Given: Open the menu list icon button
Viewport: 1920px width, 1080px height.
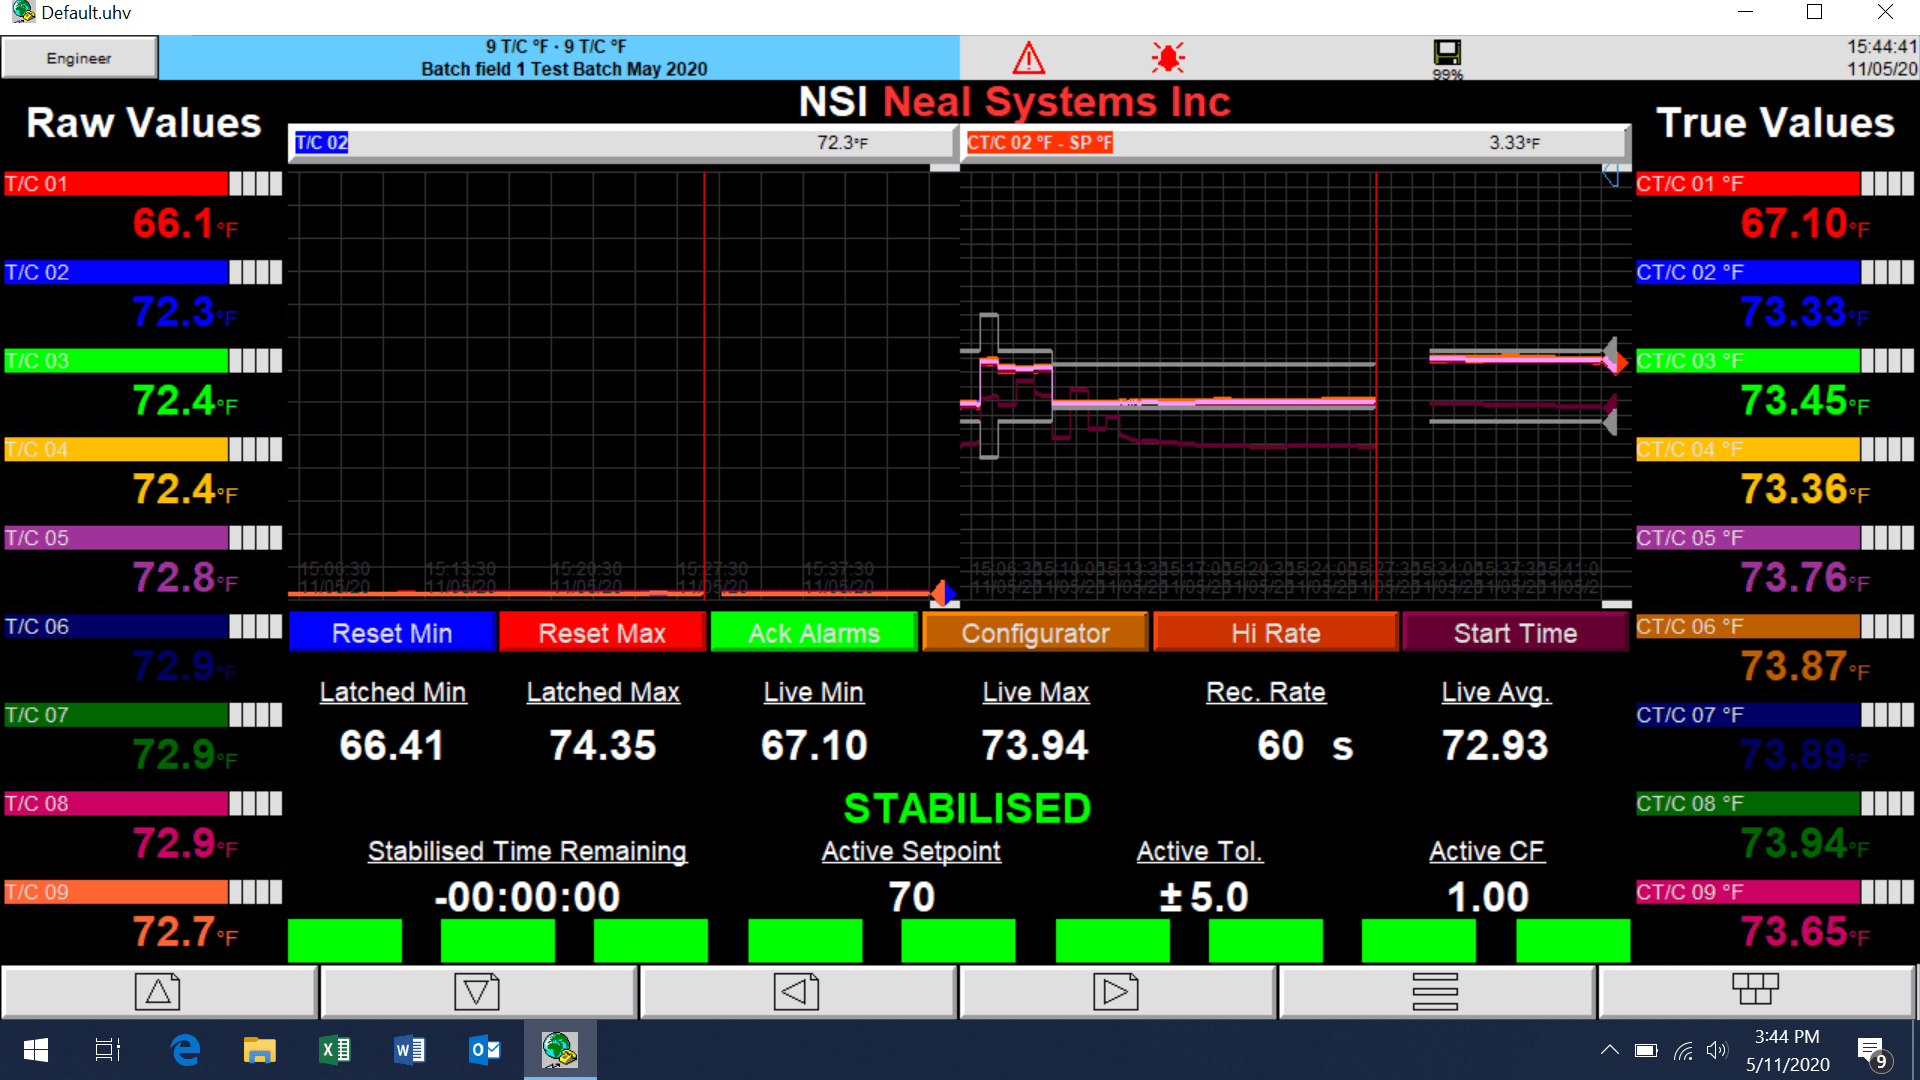Looking at the screenshot, I should [x=1435, y=992].
